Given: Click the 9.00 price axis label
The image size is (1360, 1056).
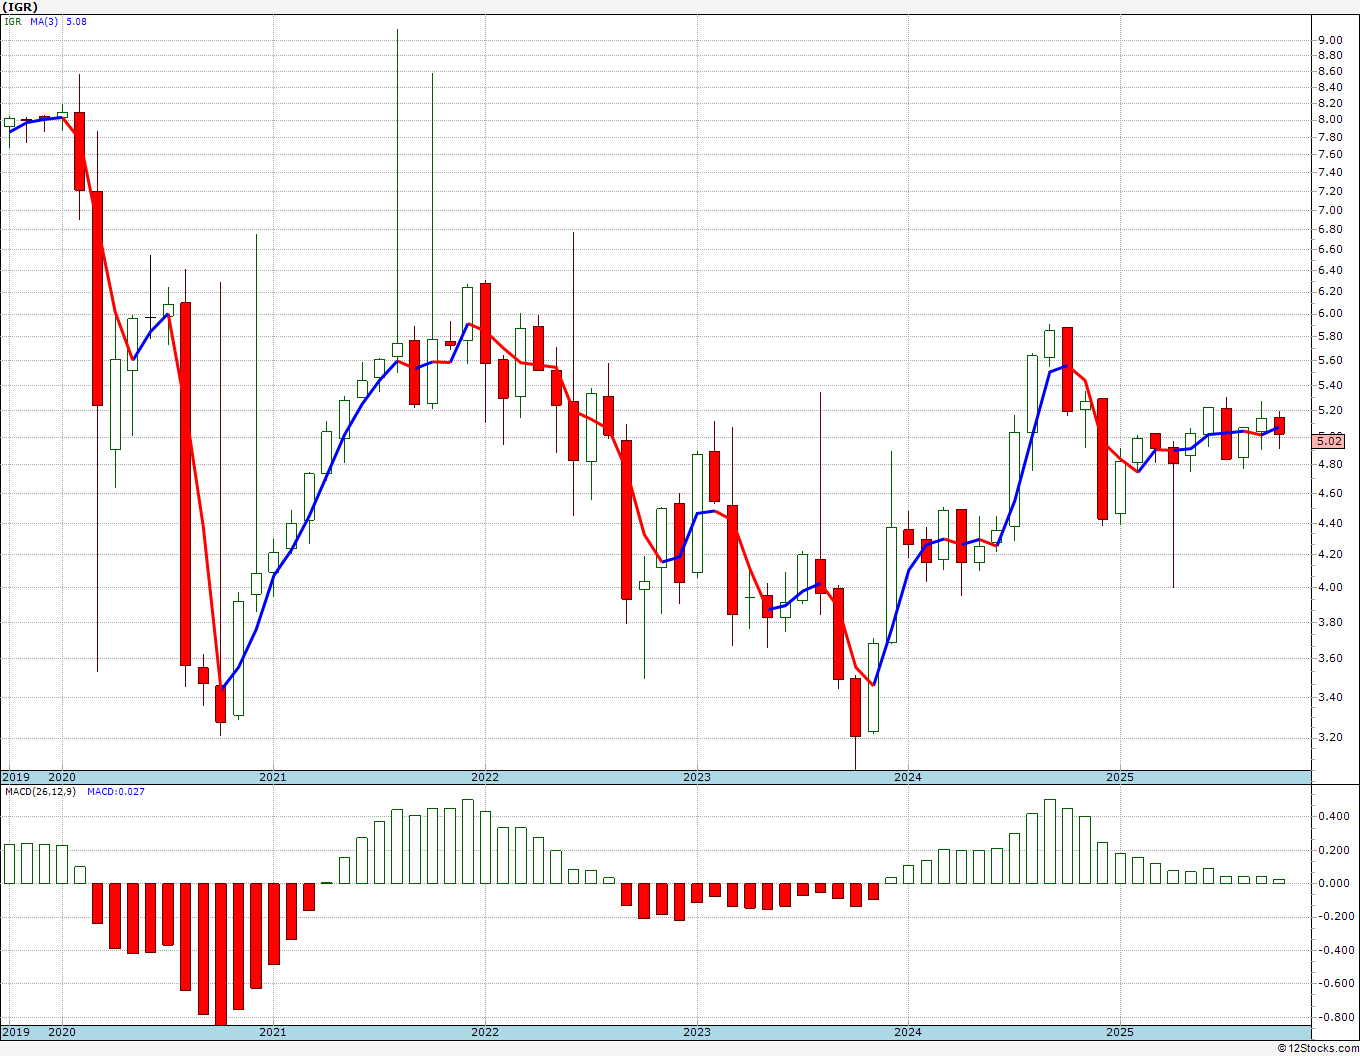Looking at the screenshot, I should 1330,40.
